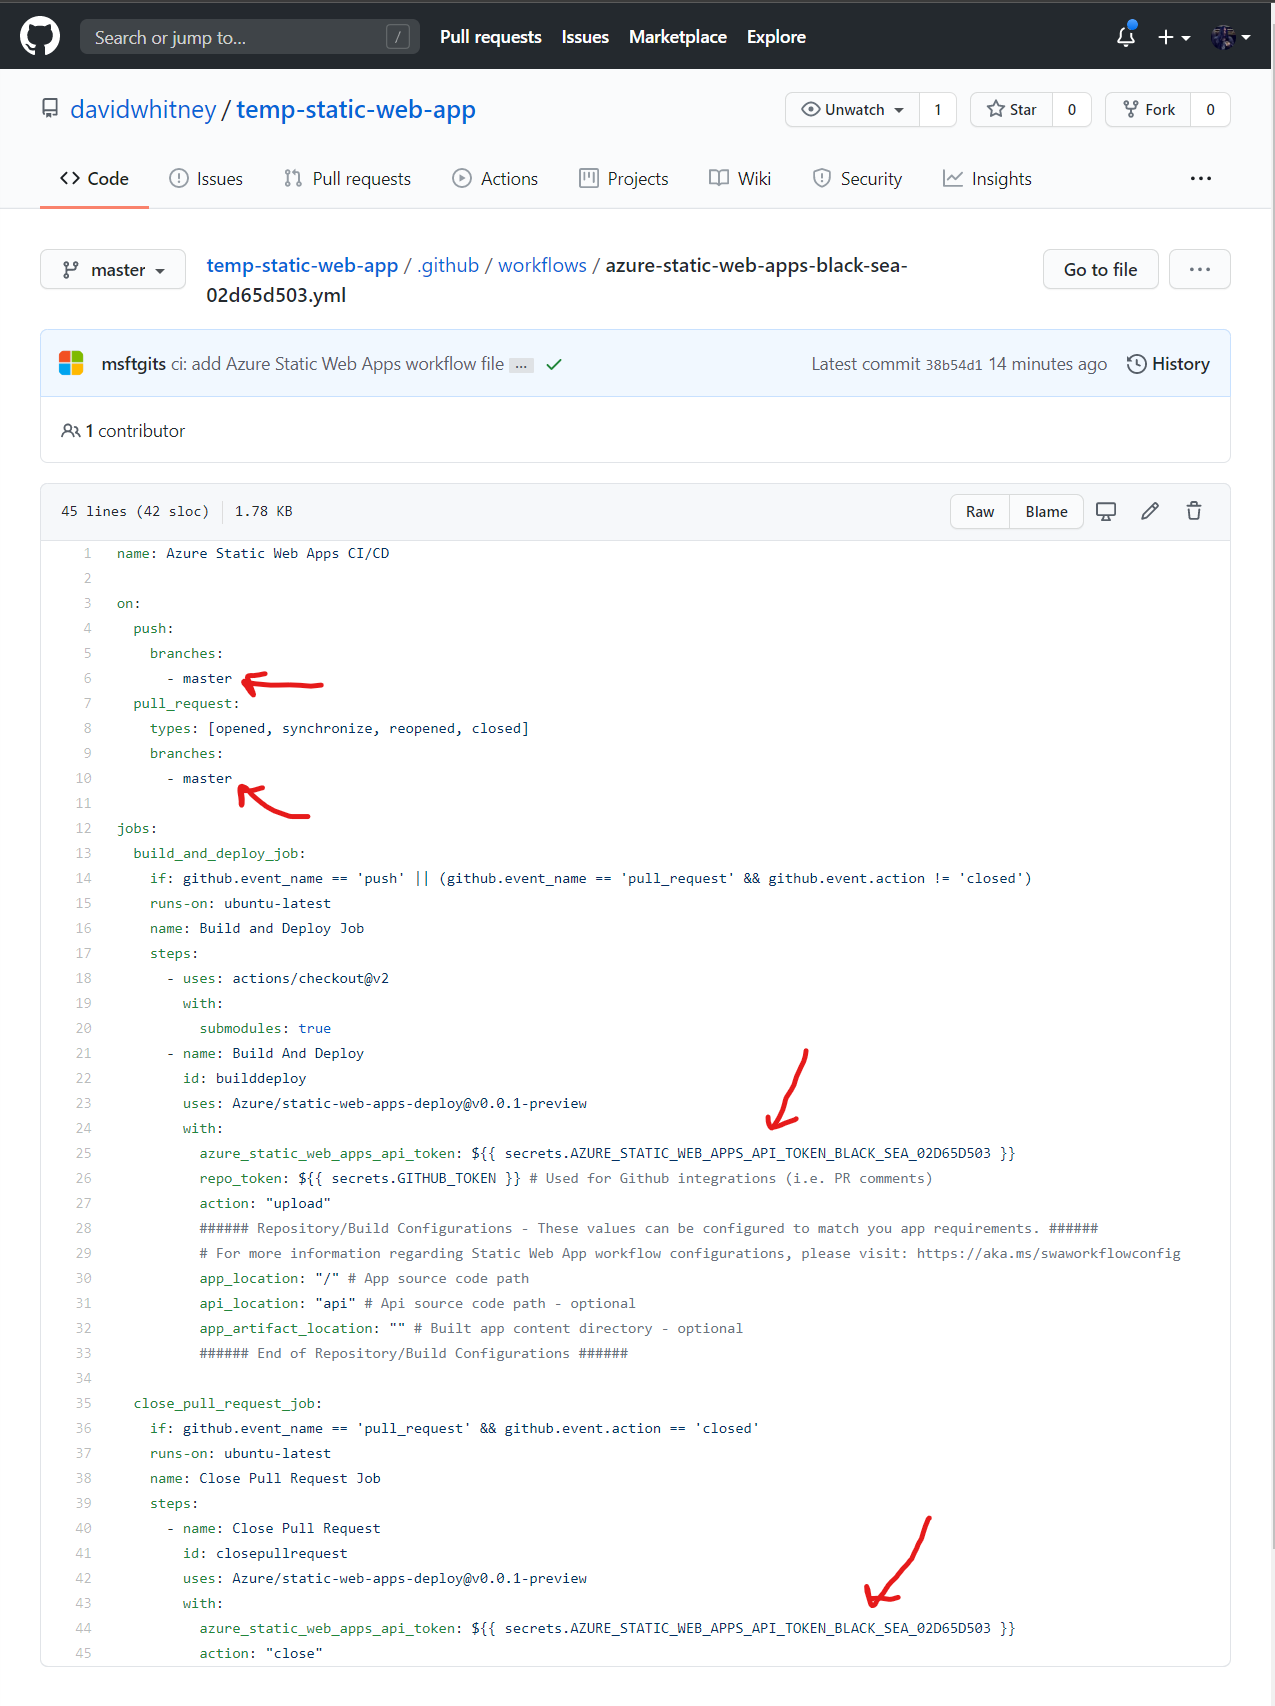Delete this file with trash icon
This screenshot has height=1706, width=1275.
1194,511
